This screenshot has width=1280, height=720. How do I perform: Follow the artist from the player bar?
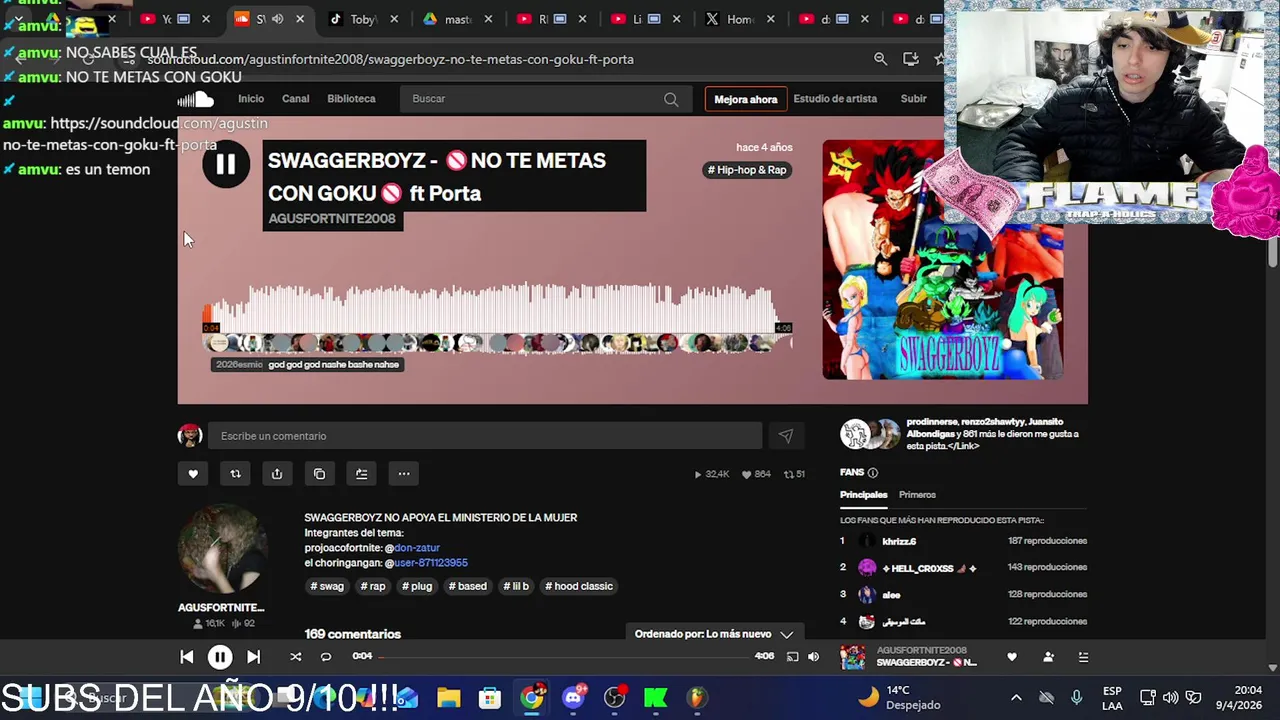pos(1048,657)
